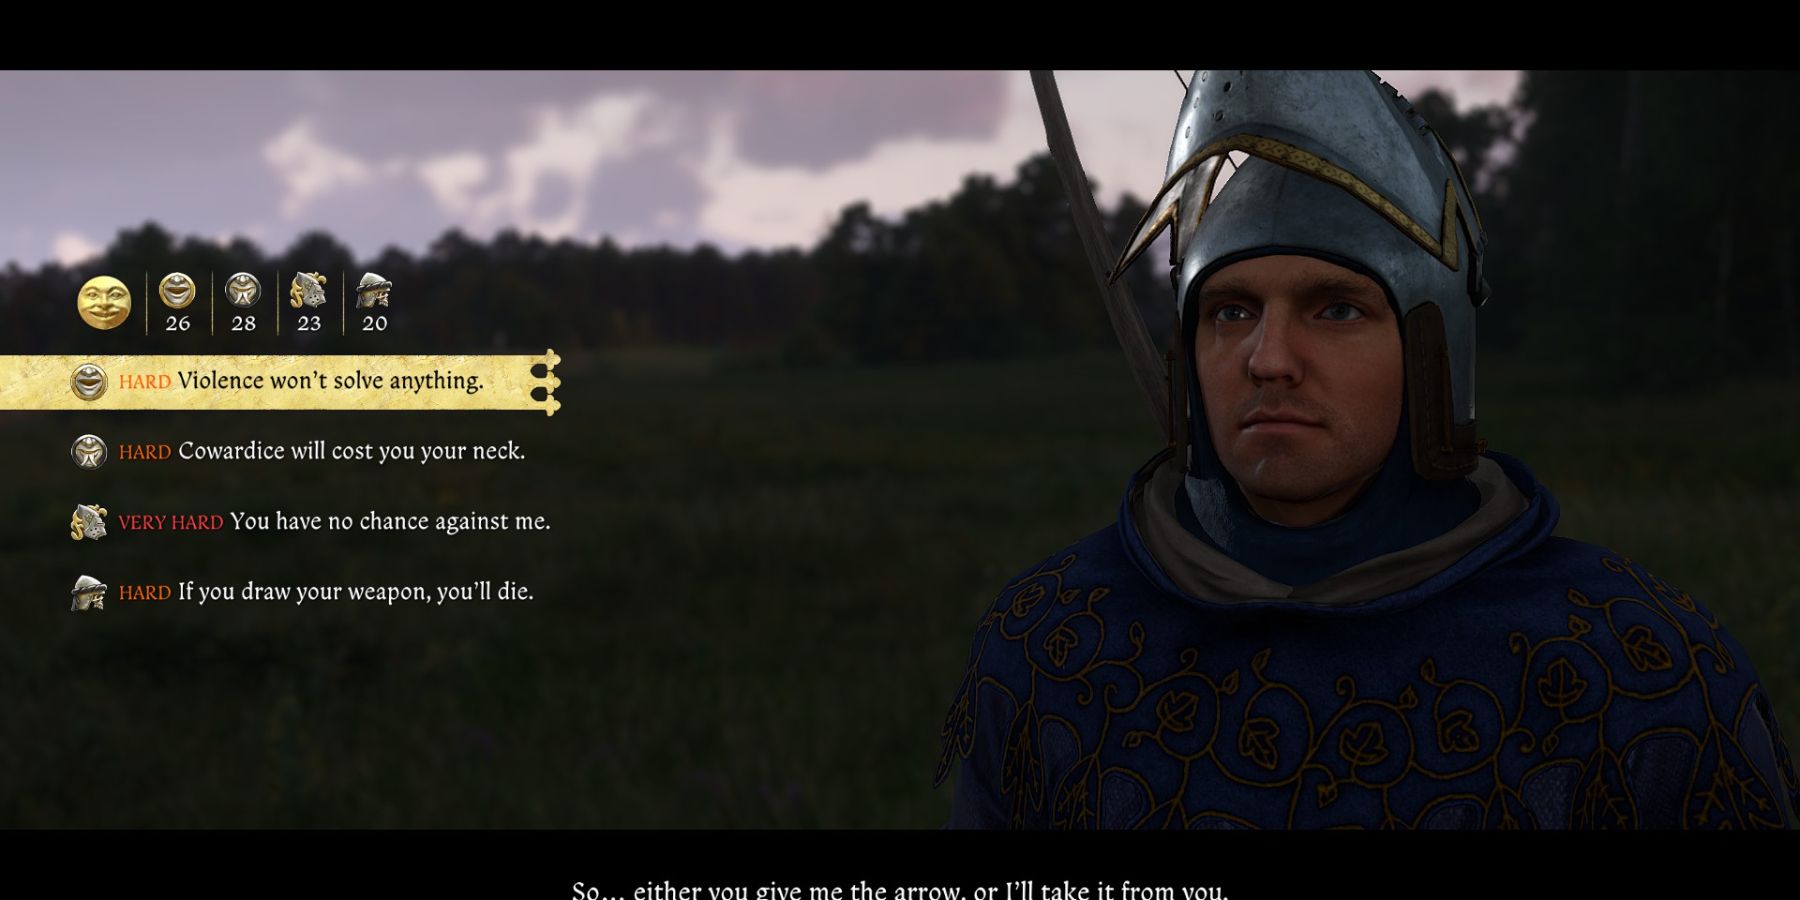Click the gold smiling face reputation icon

(104, 302)
